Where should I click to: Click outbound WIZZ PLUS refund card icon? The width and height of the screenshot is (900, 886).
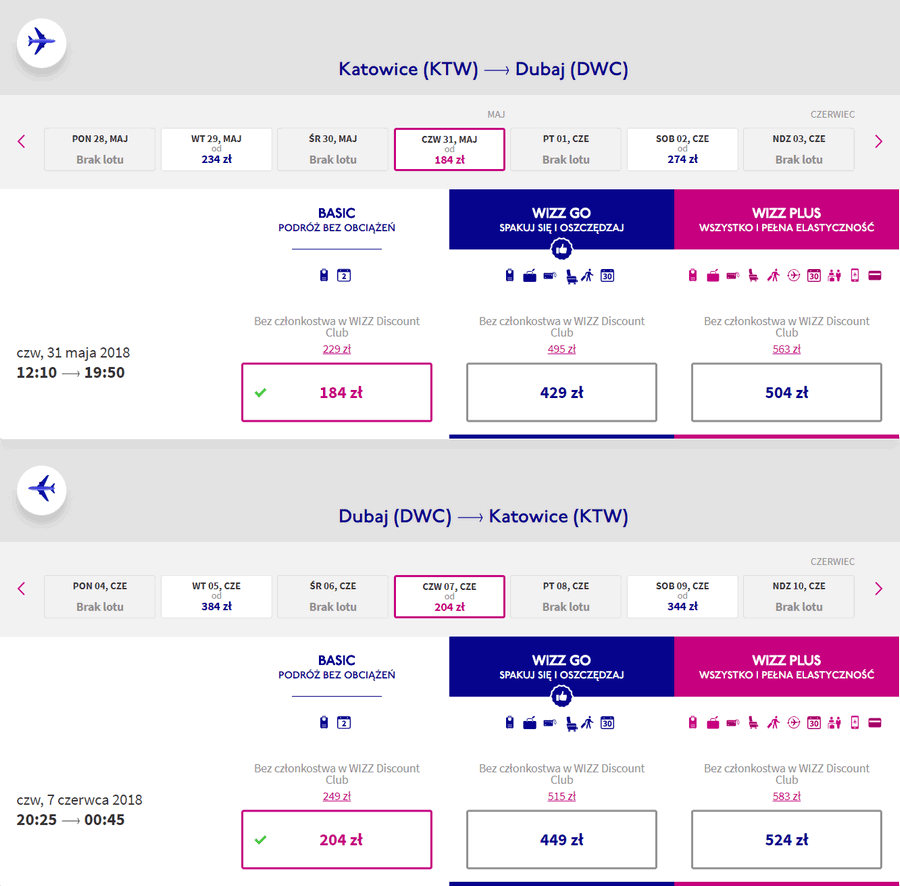[875, 276]
